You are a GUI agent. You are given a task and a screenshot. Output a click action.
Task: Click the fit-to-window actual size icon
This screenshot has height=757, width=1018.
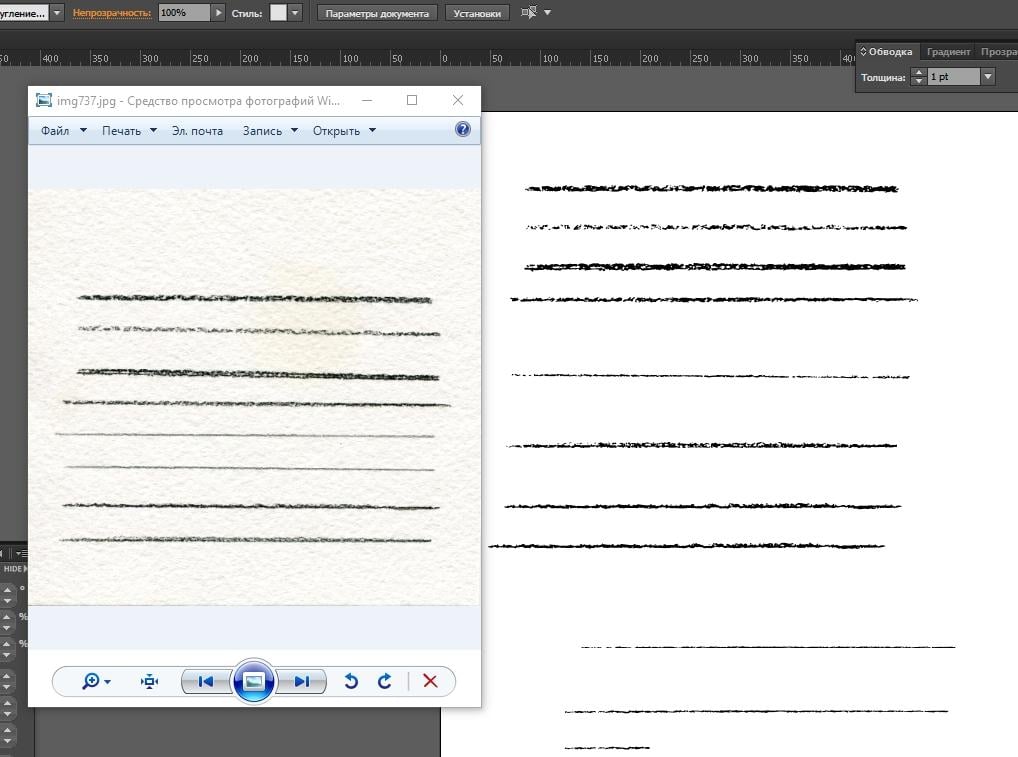click(149, 681)
